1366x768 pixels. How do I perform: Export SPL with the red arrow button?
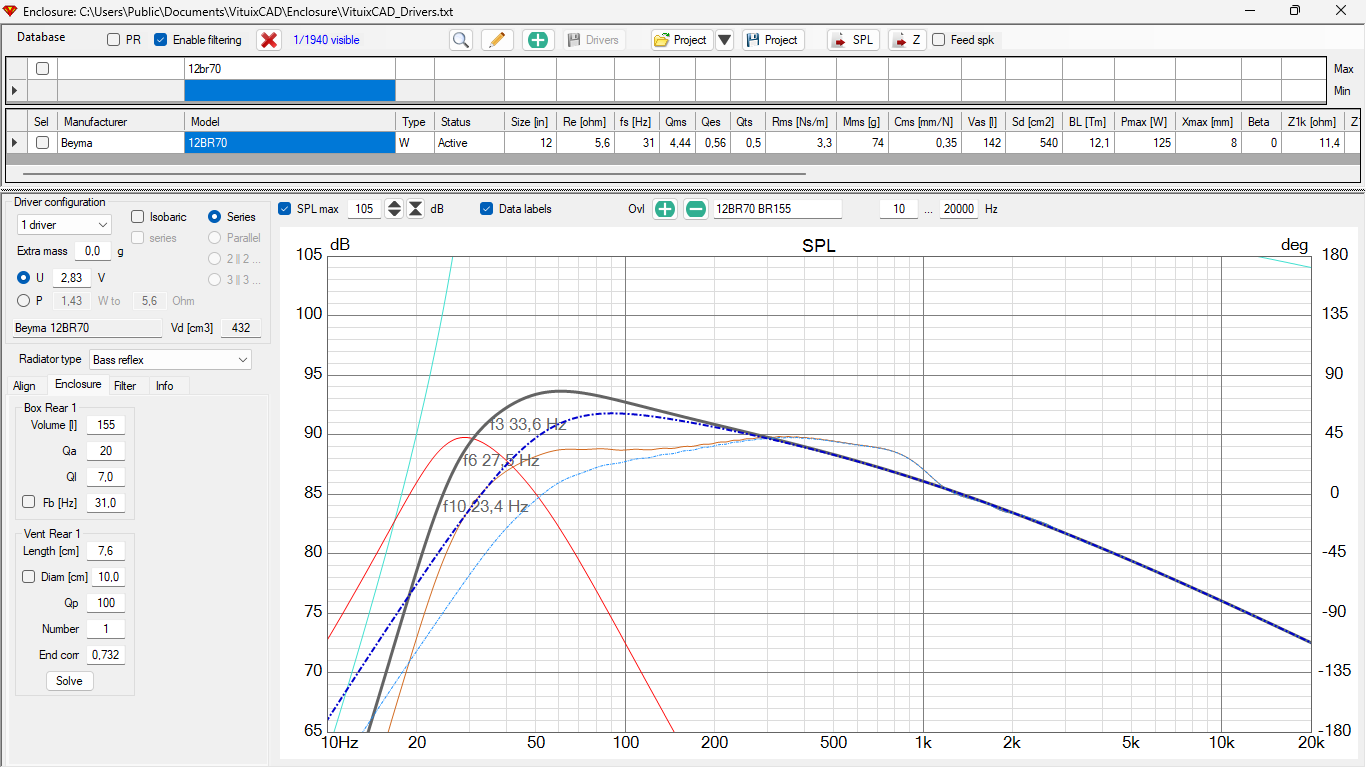(853, 40)
